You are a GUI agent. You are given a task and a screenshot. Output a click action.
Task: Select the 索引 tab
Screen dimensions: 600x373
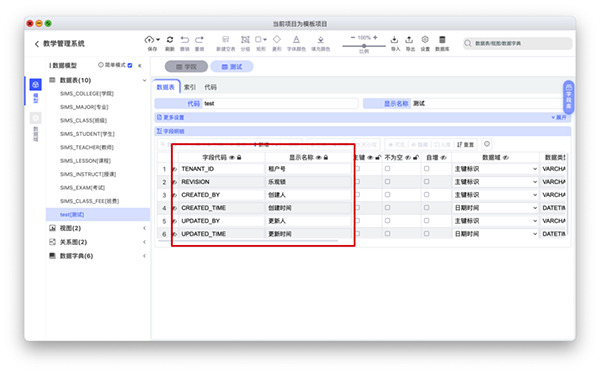(189, 87)
